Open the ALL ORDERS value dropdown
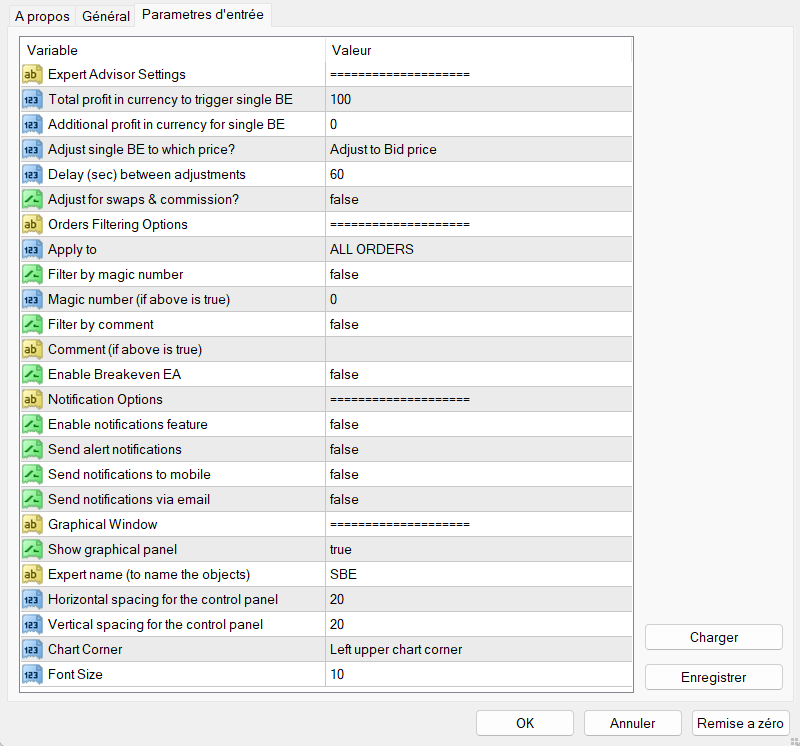Image resolution: width=800 pixels, height=746 pixels. click(x=372, y=250)
